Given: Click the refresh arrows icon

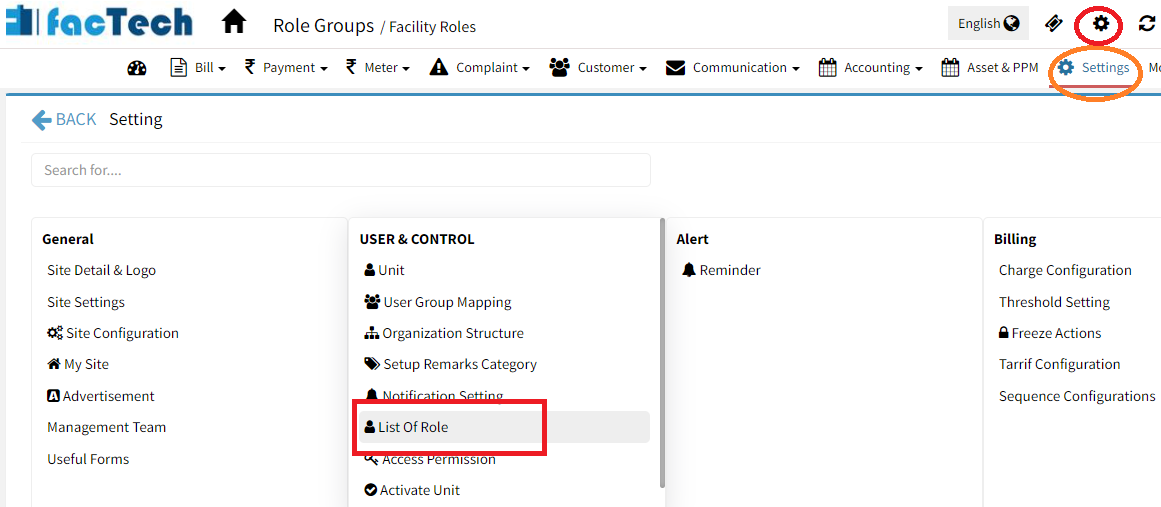Looking at the screenshot, I should point(1146,24).
